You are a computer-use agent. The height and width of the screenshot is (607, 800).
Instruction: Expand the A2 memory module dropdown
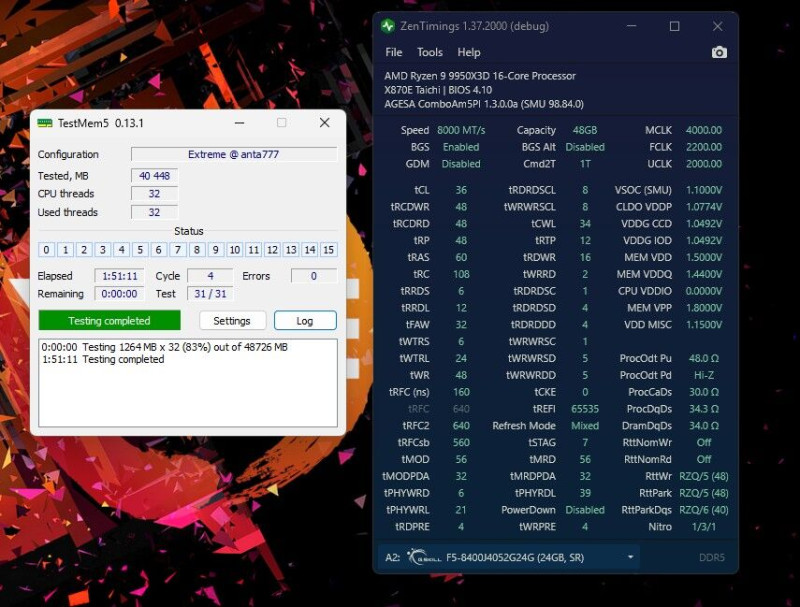click(x=631, y=557)
